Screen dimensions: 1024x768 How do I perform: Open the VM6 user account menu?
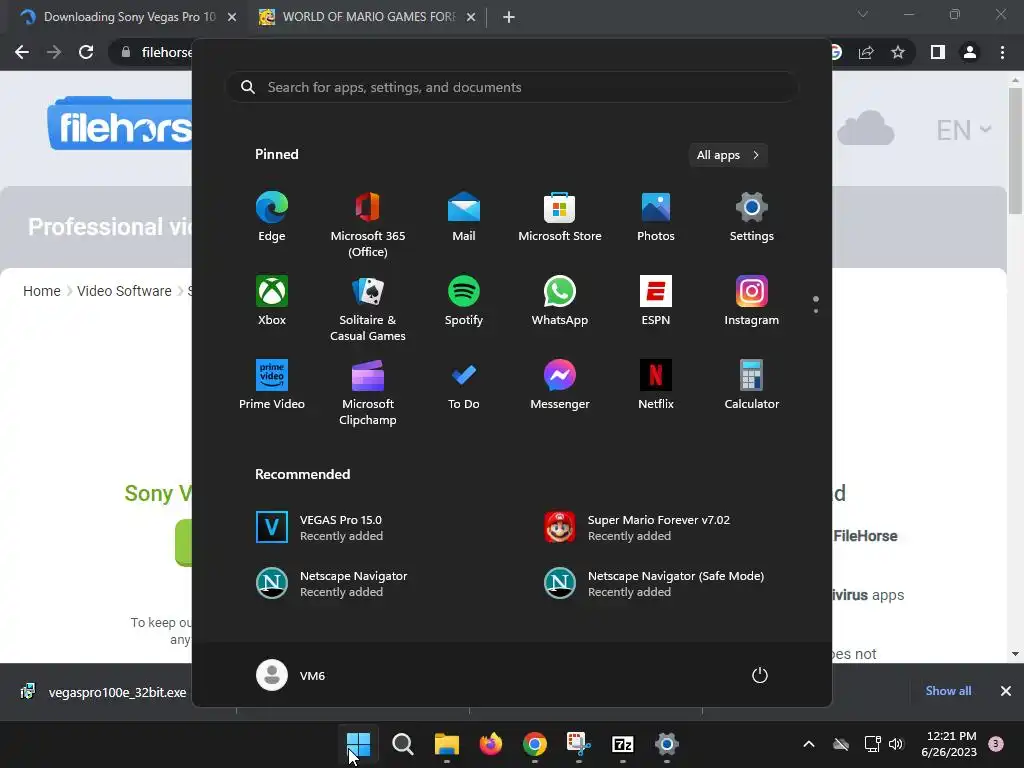[x=291, y=675]
